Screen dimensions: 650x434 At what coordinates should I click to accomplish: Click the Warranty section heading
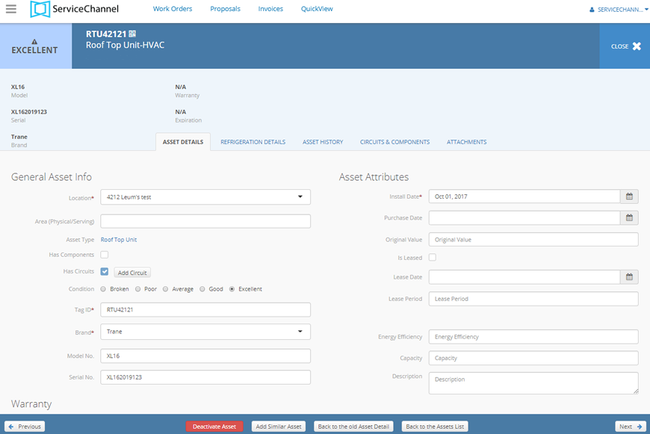(x=32, y=404)
